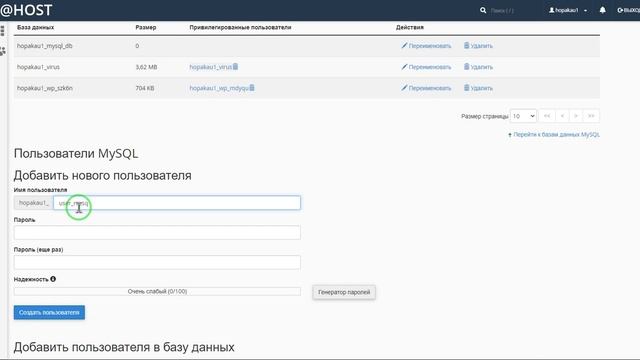Open the sidebar grid menu icon
The height and width of the screenshot is (360, 640).
[x=2, y=31]
